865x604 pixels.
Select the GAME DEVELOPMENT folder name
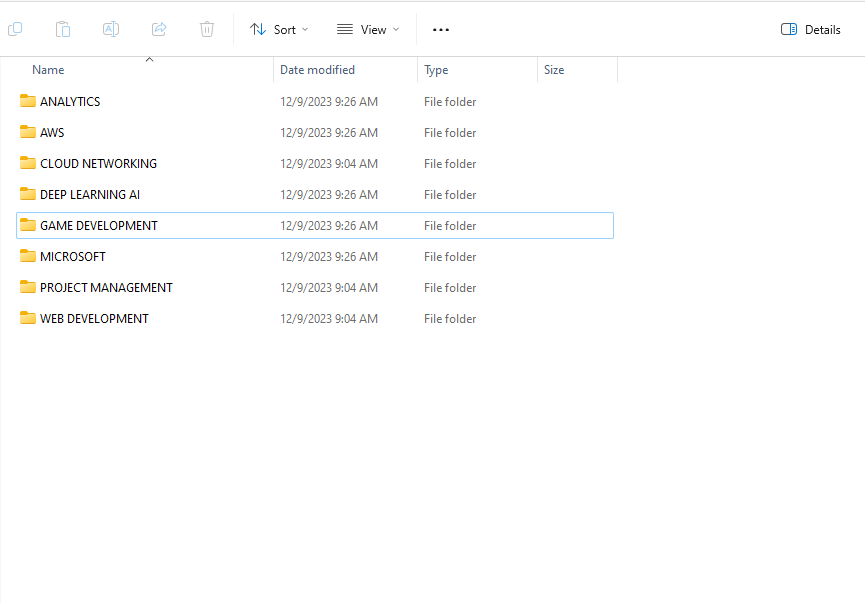click(99, 226)
